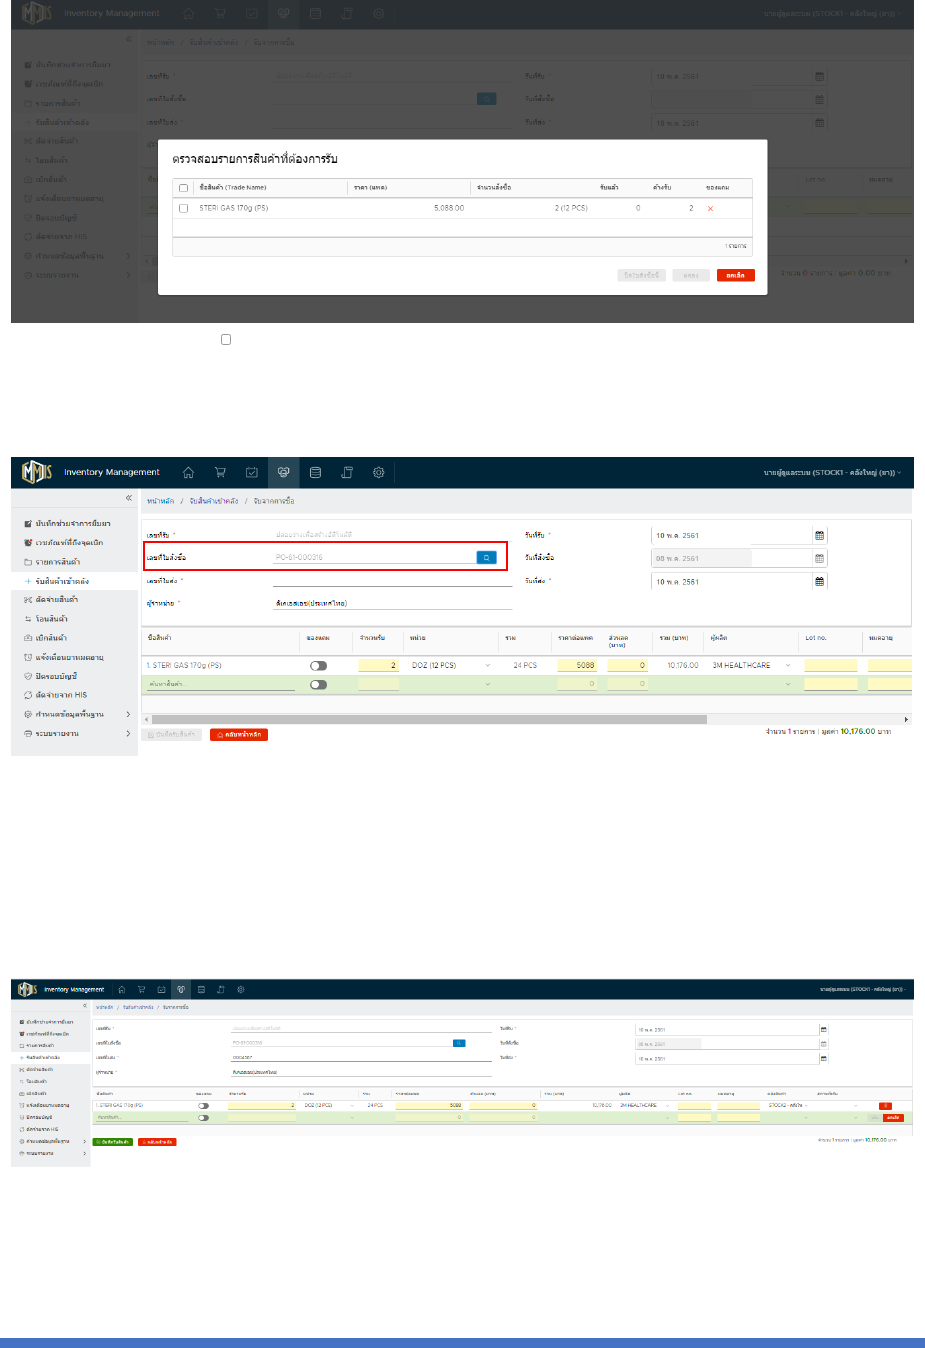Open the document report icon in middle navbar
Image resolution: width=925 pixels, height=1348 pixels.
click(347, 472)
